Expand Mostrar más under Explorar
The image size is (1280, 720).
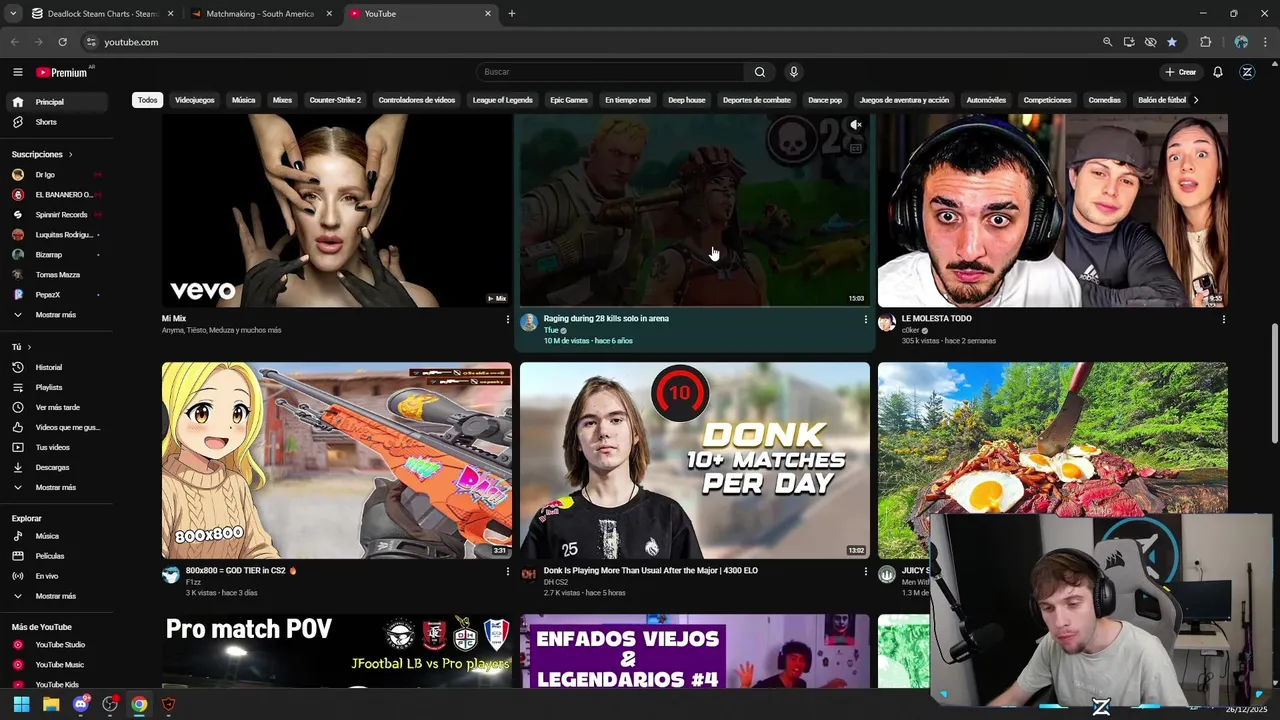[x=55, y=596]
